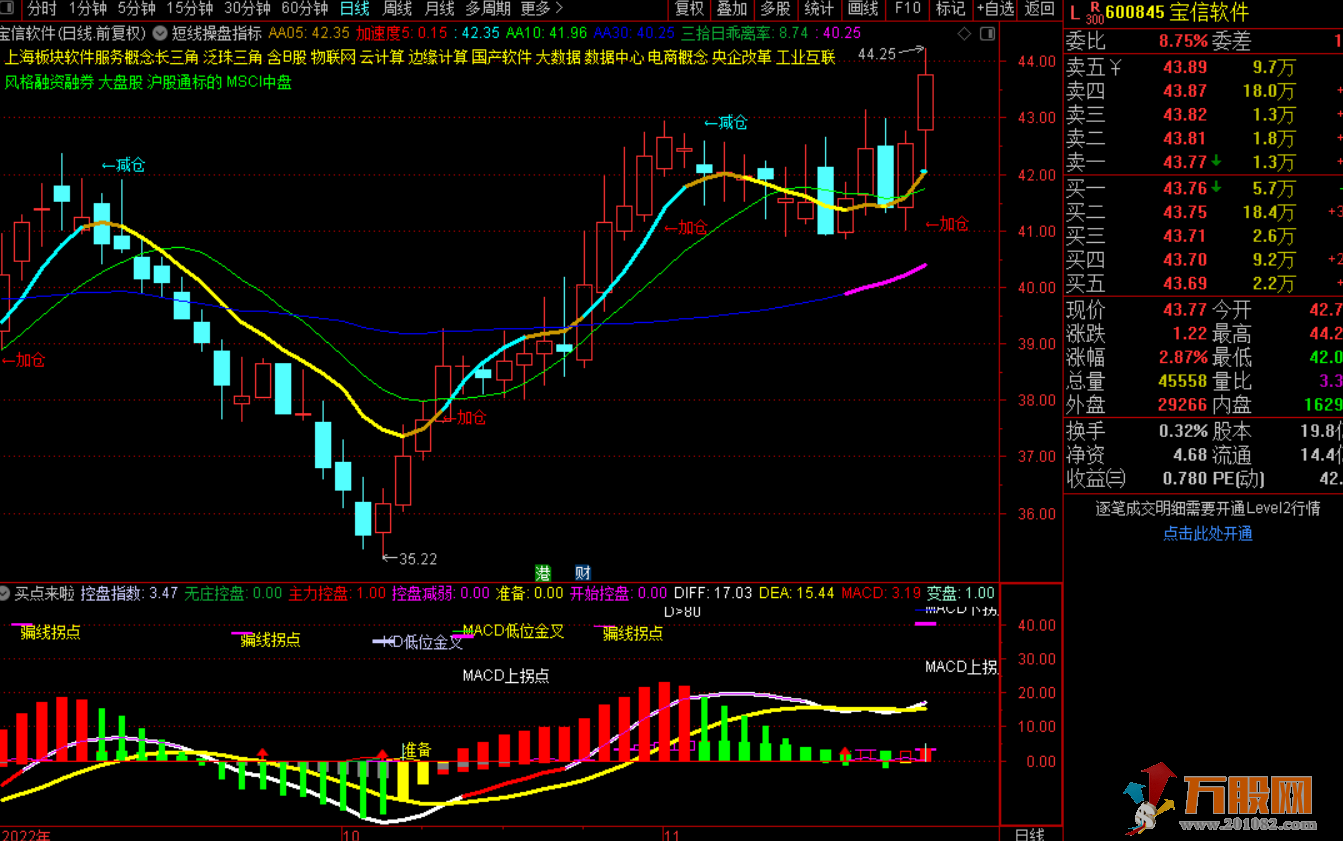The image size is (1343, 841).
Task: Open the 统计 statistics button
Action: click(819, 9)
